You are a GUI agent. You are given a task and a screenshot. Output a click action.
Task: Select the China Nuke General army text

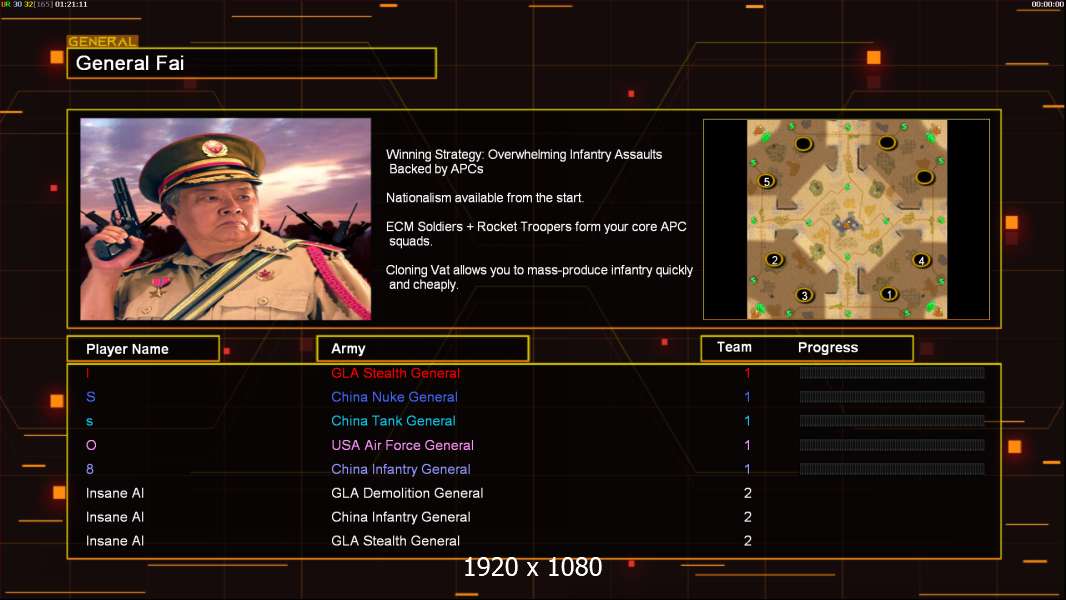(x=394, y=397)
